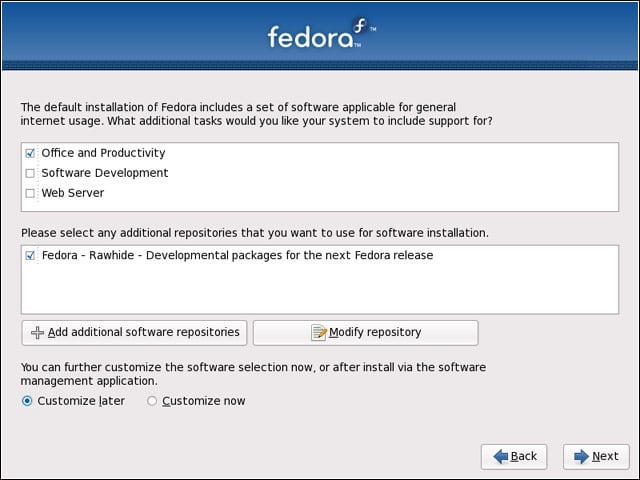
Task: Open the Modify repository button
Action: point(365,333)
